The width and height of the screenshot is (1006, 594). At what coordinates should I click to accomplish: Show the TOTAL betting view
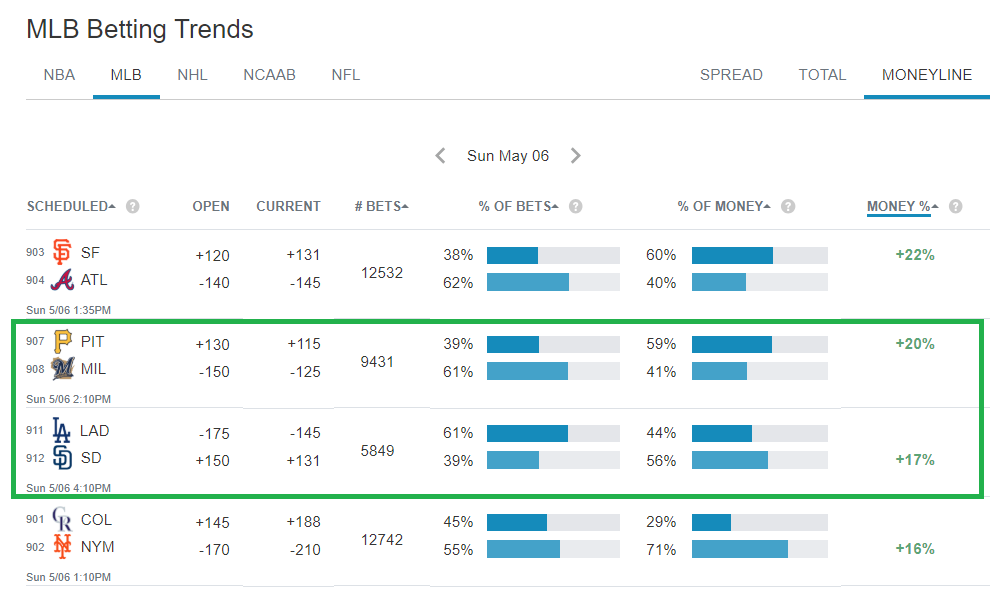(x=823, y=75)
